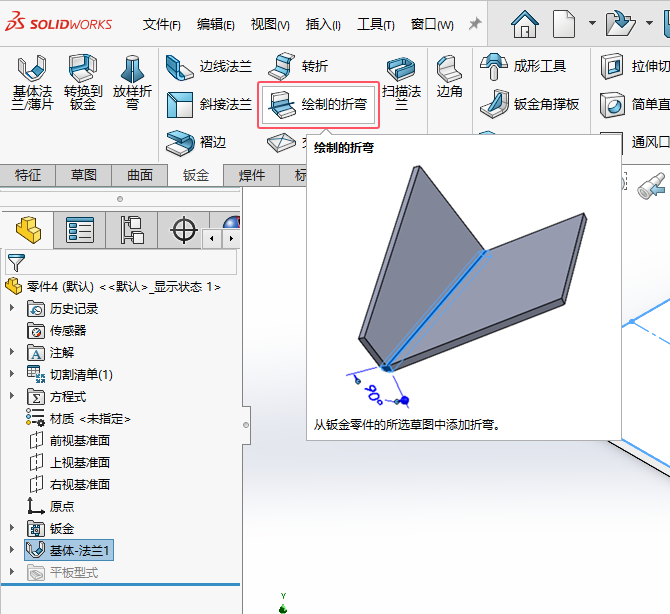Expand the 方程式 tree node
This screenshot has height=614, width=670.
pyautogui.click(x=12, y=396)
